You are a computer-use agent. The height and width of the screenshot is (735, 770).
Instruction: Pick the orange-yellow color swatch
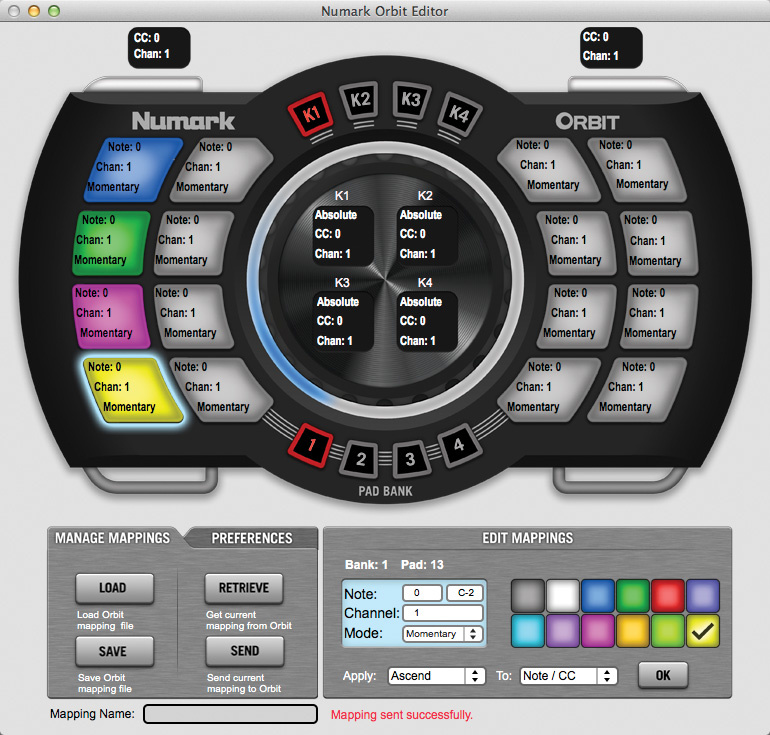point(633,631)
